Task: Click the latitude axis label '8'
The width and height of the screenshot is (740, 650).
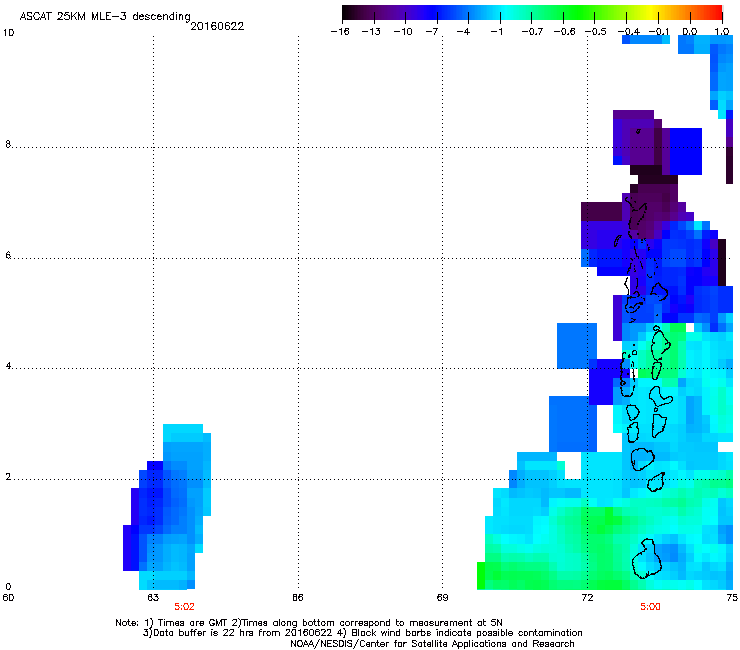Action: [x=8, y=144]
